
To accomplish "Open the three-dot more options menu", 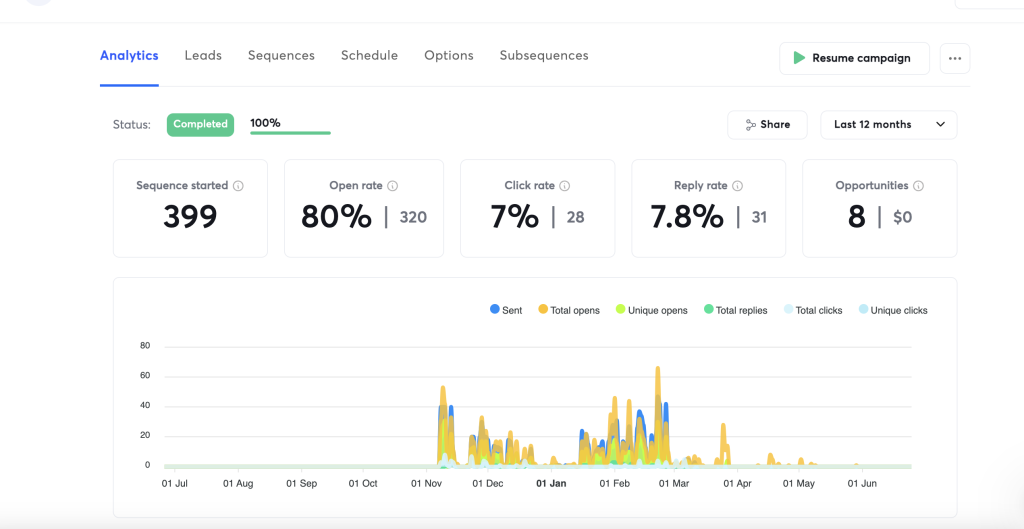I will click(x=955, y=58).
